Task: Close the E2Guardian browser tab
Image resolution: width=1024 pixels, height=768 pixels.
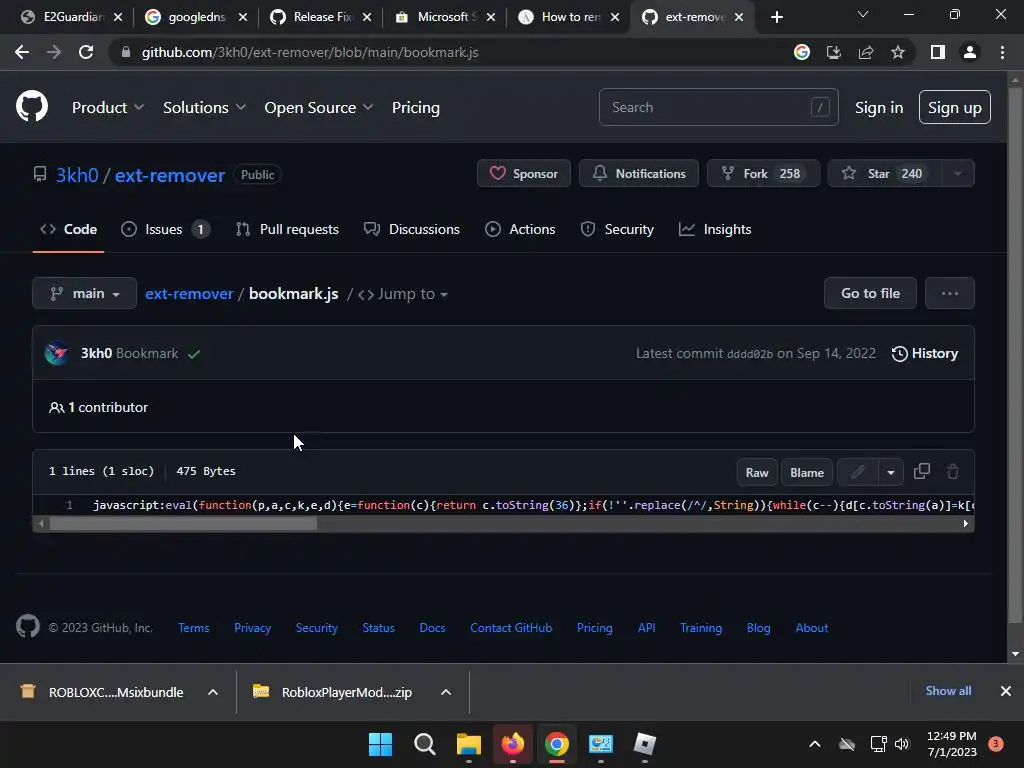Action: coord(118,17)
